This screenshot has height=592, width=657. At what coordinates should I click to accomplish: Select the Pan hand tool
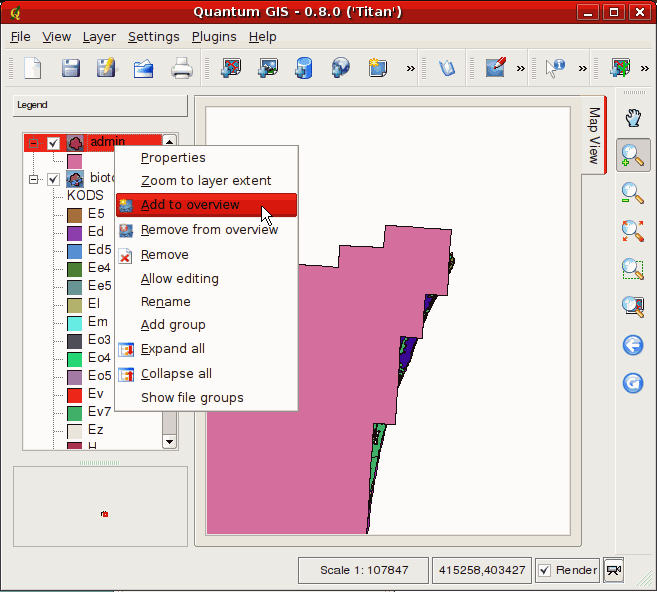click(x=633, y=118)
